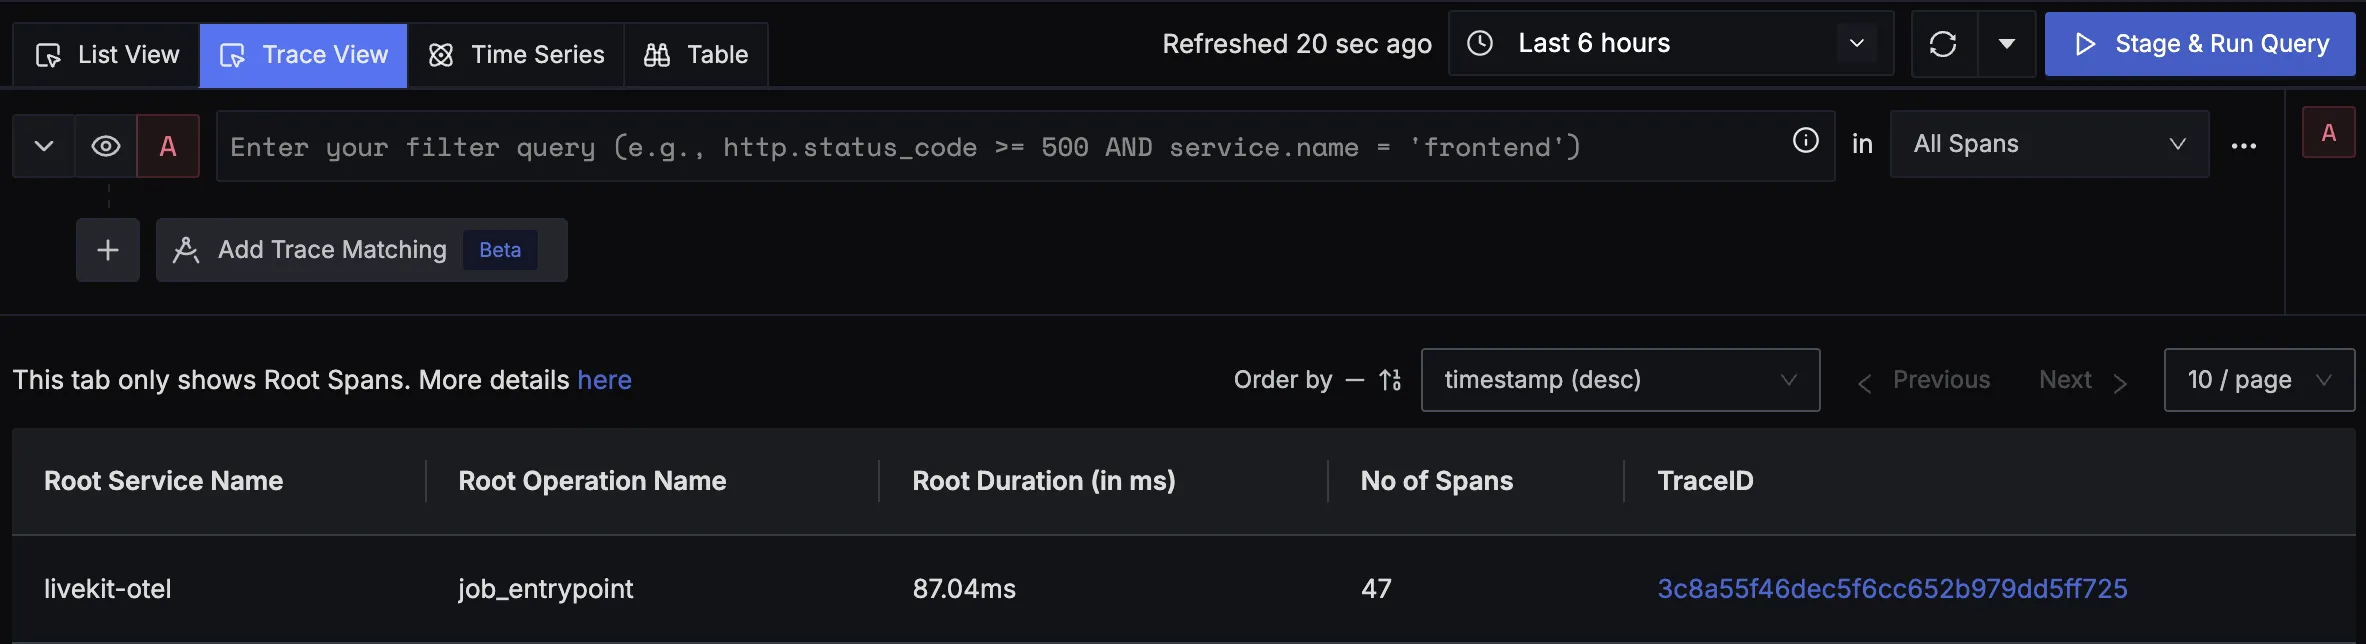Click the A badge at the far right
The image size is (2366, 644).
pyautogui.click(x=2329, y=131)
